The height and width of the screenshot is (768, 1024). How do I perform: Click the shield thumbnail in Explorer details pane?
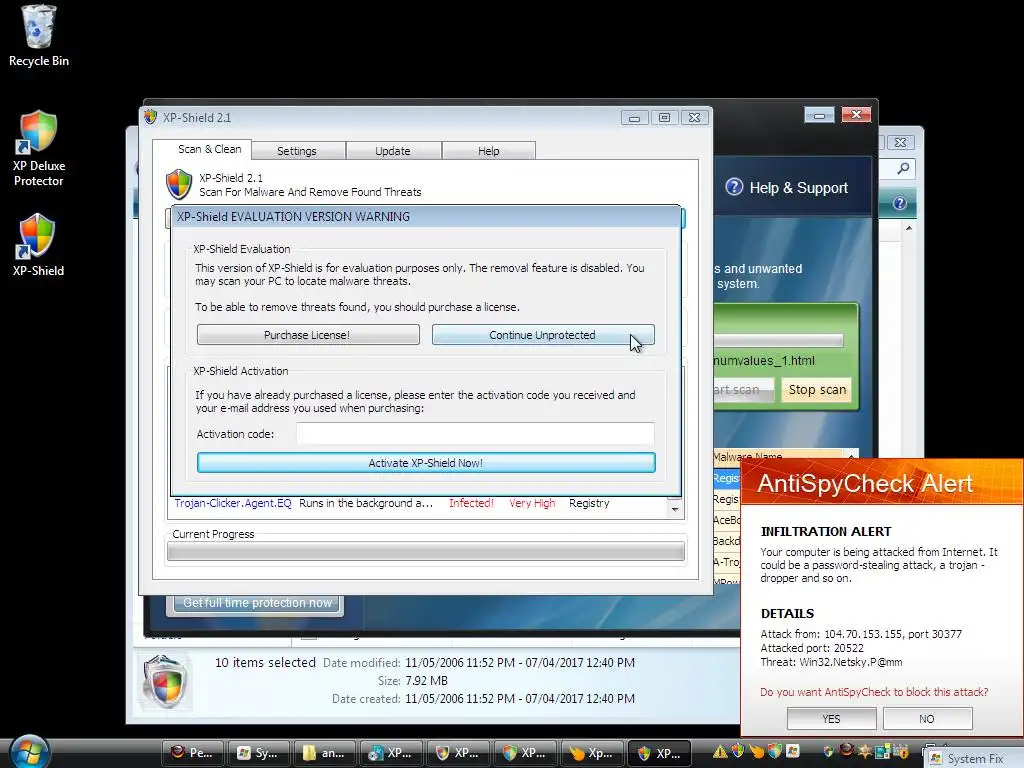[x=165, y=682]
